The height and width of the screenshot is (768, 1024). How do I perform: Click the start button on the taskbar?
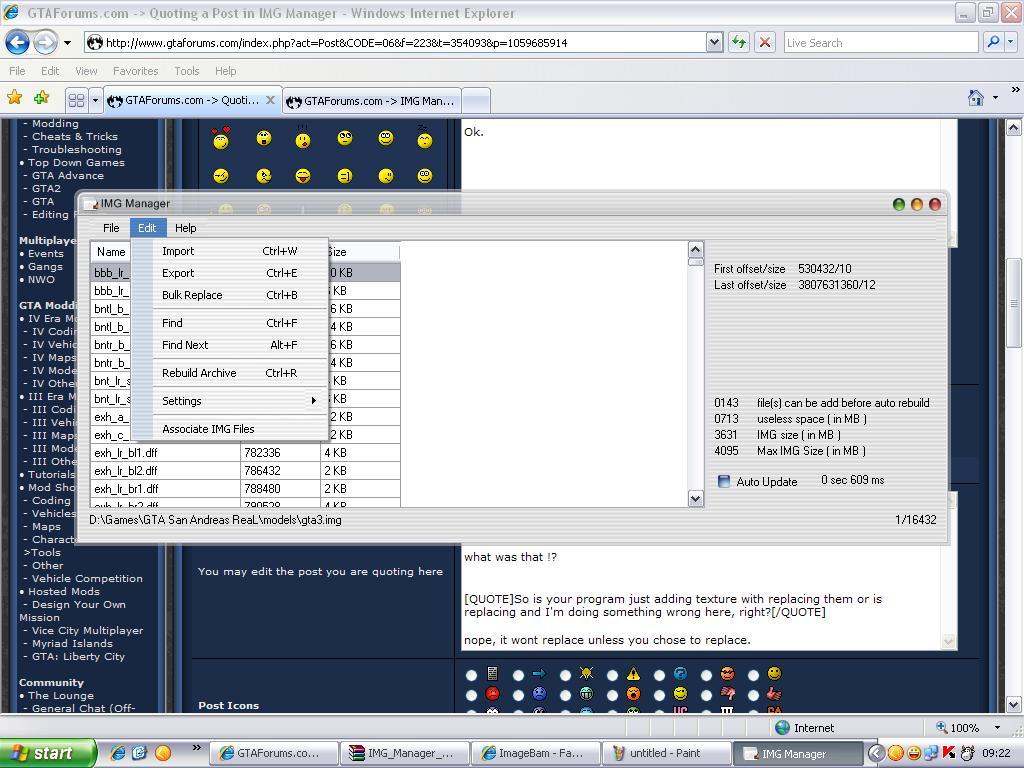[47, 753]
